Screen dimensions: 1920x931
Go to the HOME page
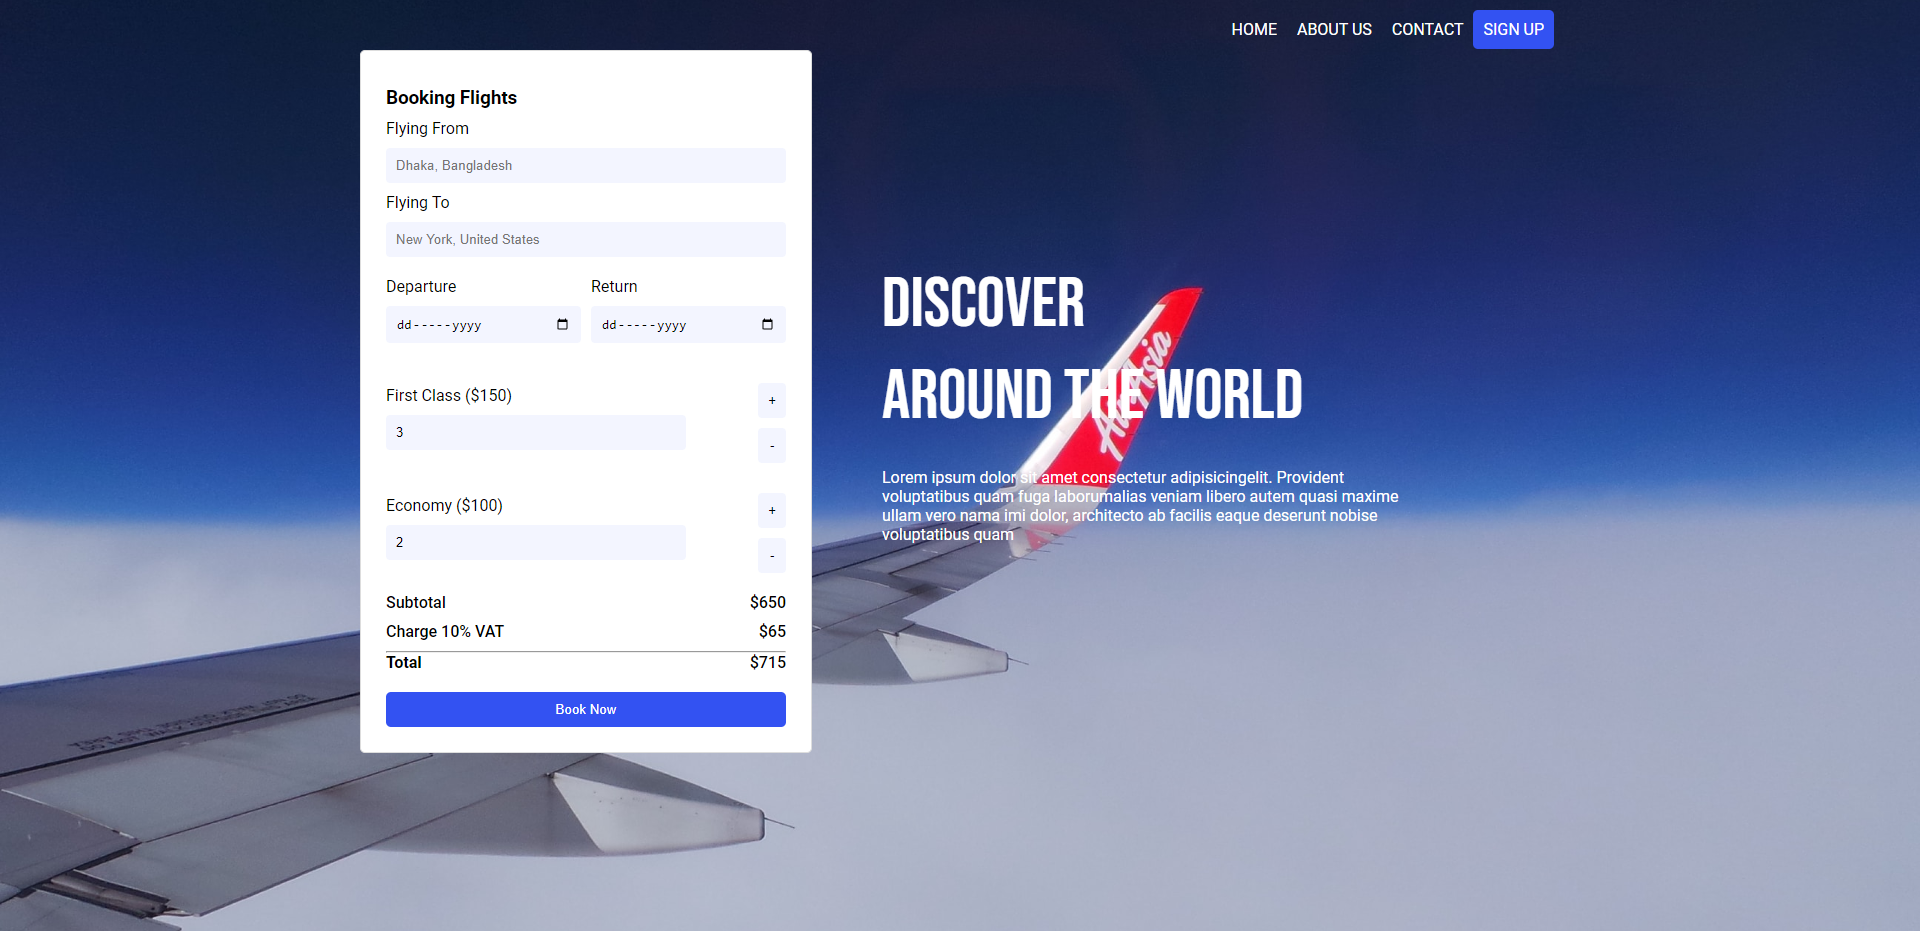[x=1253, y=30]
